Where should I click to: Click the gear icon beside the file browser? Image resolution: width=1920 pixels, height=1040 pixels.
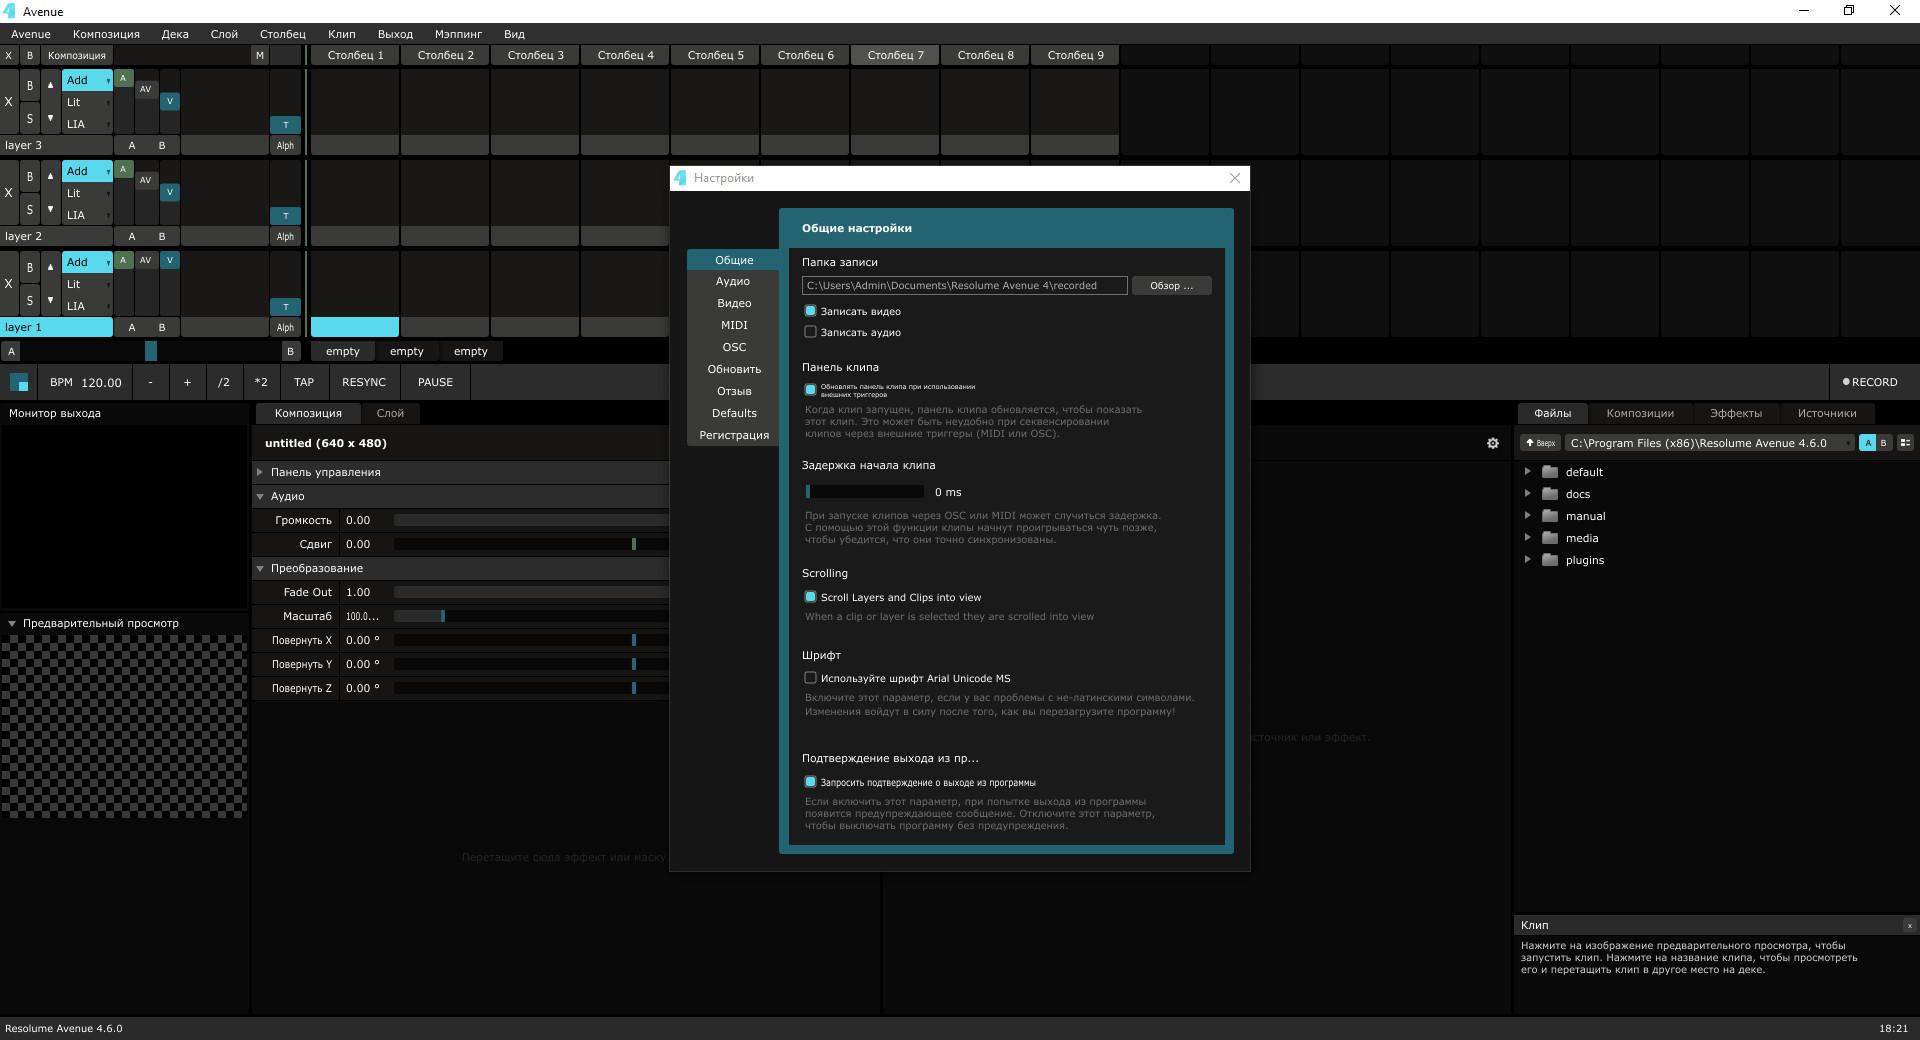click(x=1492, y=443)
